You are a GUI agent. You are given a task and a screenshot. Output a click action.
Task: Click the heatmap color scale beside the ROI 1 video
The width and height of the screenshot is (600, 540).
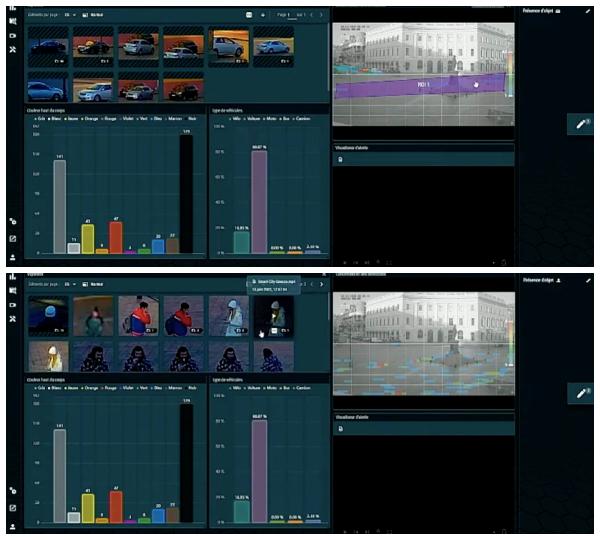point(511,75)
